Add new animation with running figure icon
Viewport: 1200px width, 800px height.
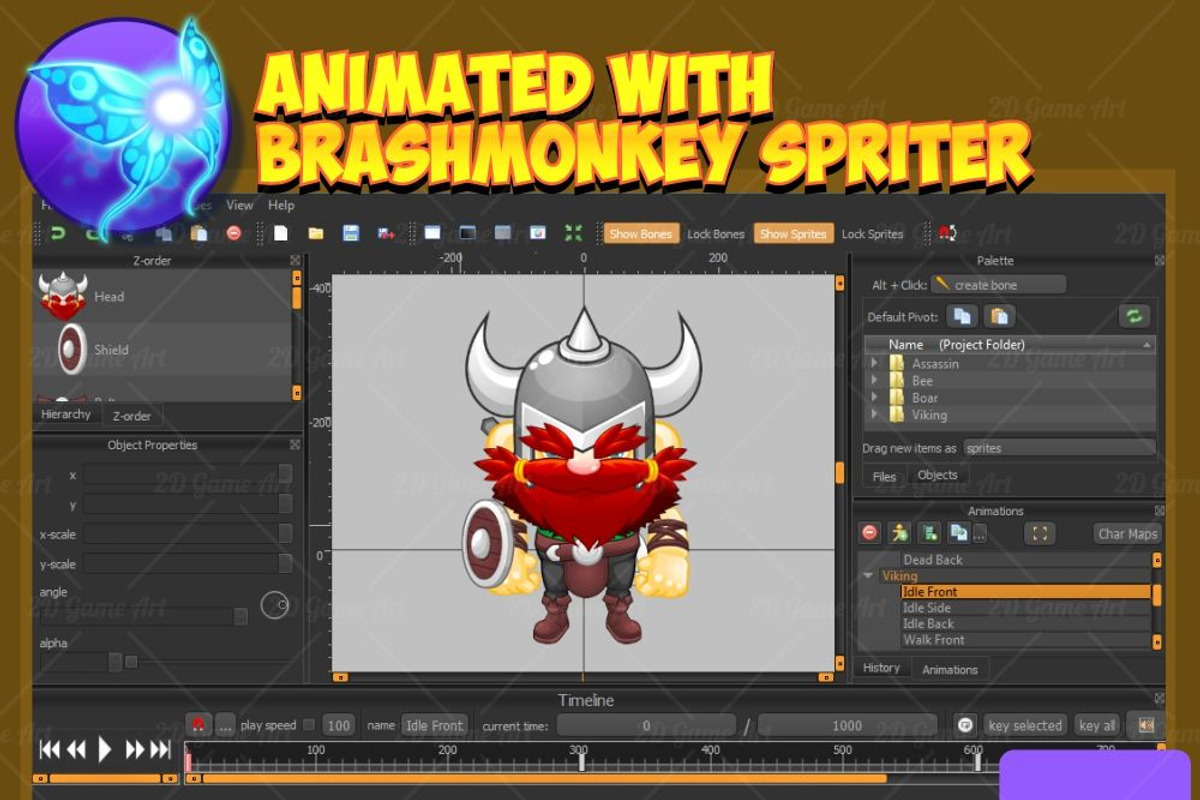tap(900, 533)
